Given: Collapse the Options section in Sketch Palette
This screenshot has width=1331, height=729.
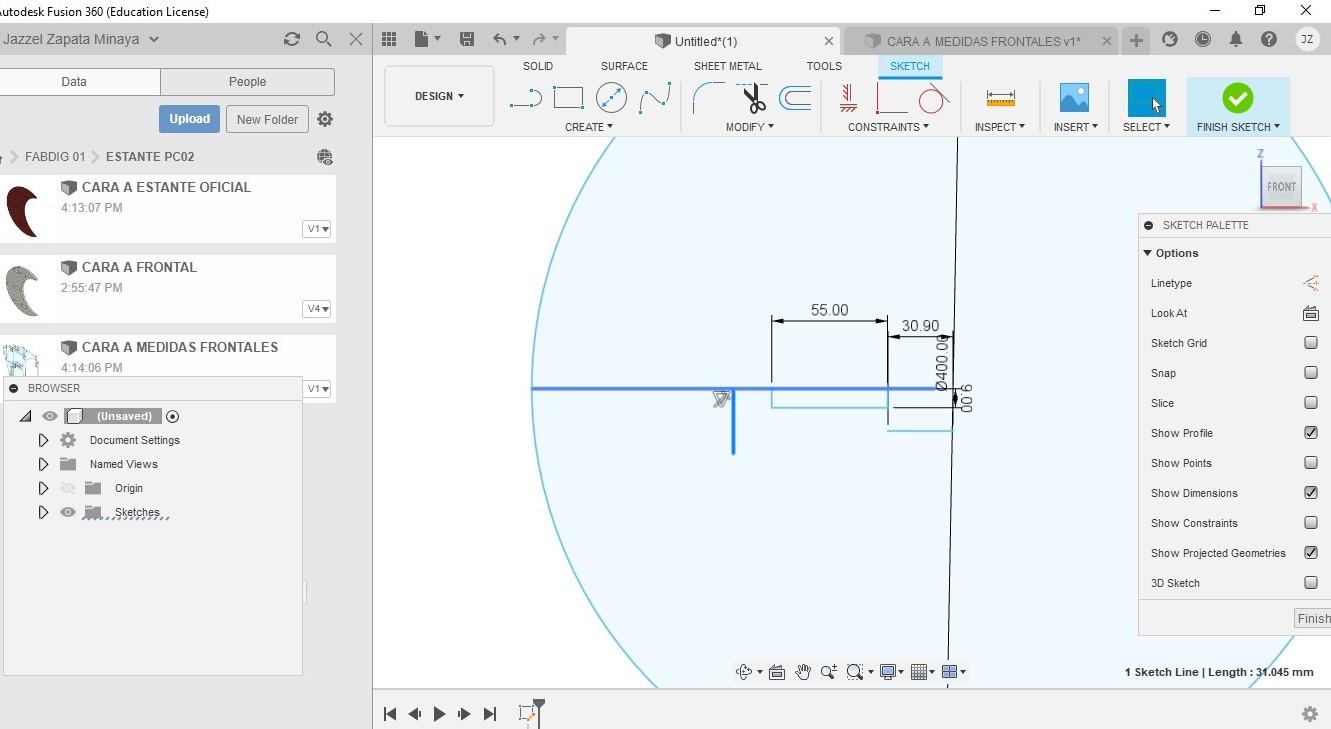Looking at the screenshot, I should (x=1148, y=253).
